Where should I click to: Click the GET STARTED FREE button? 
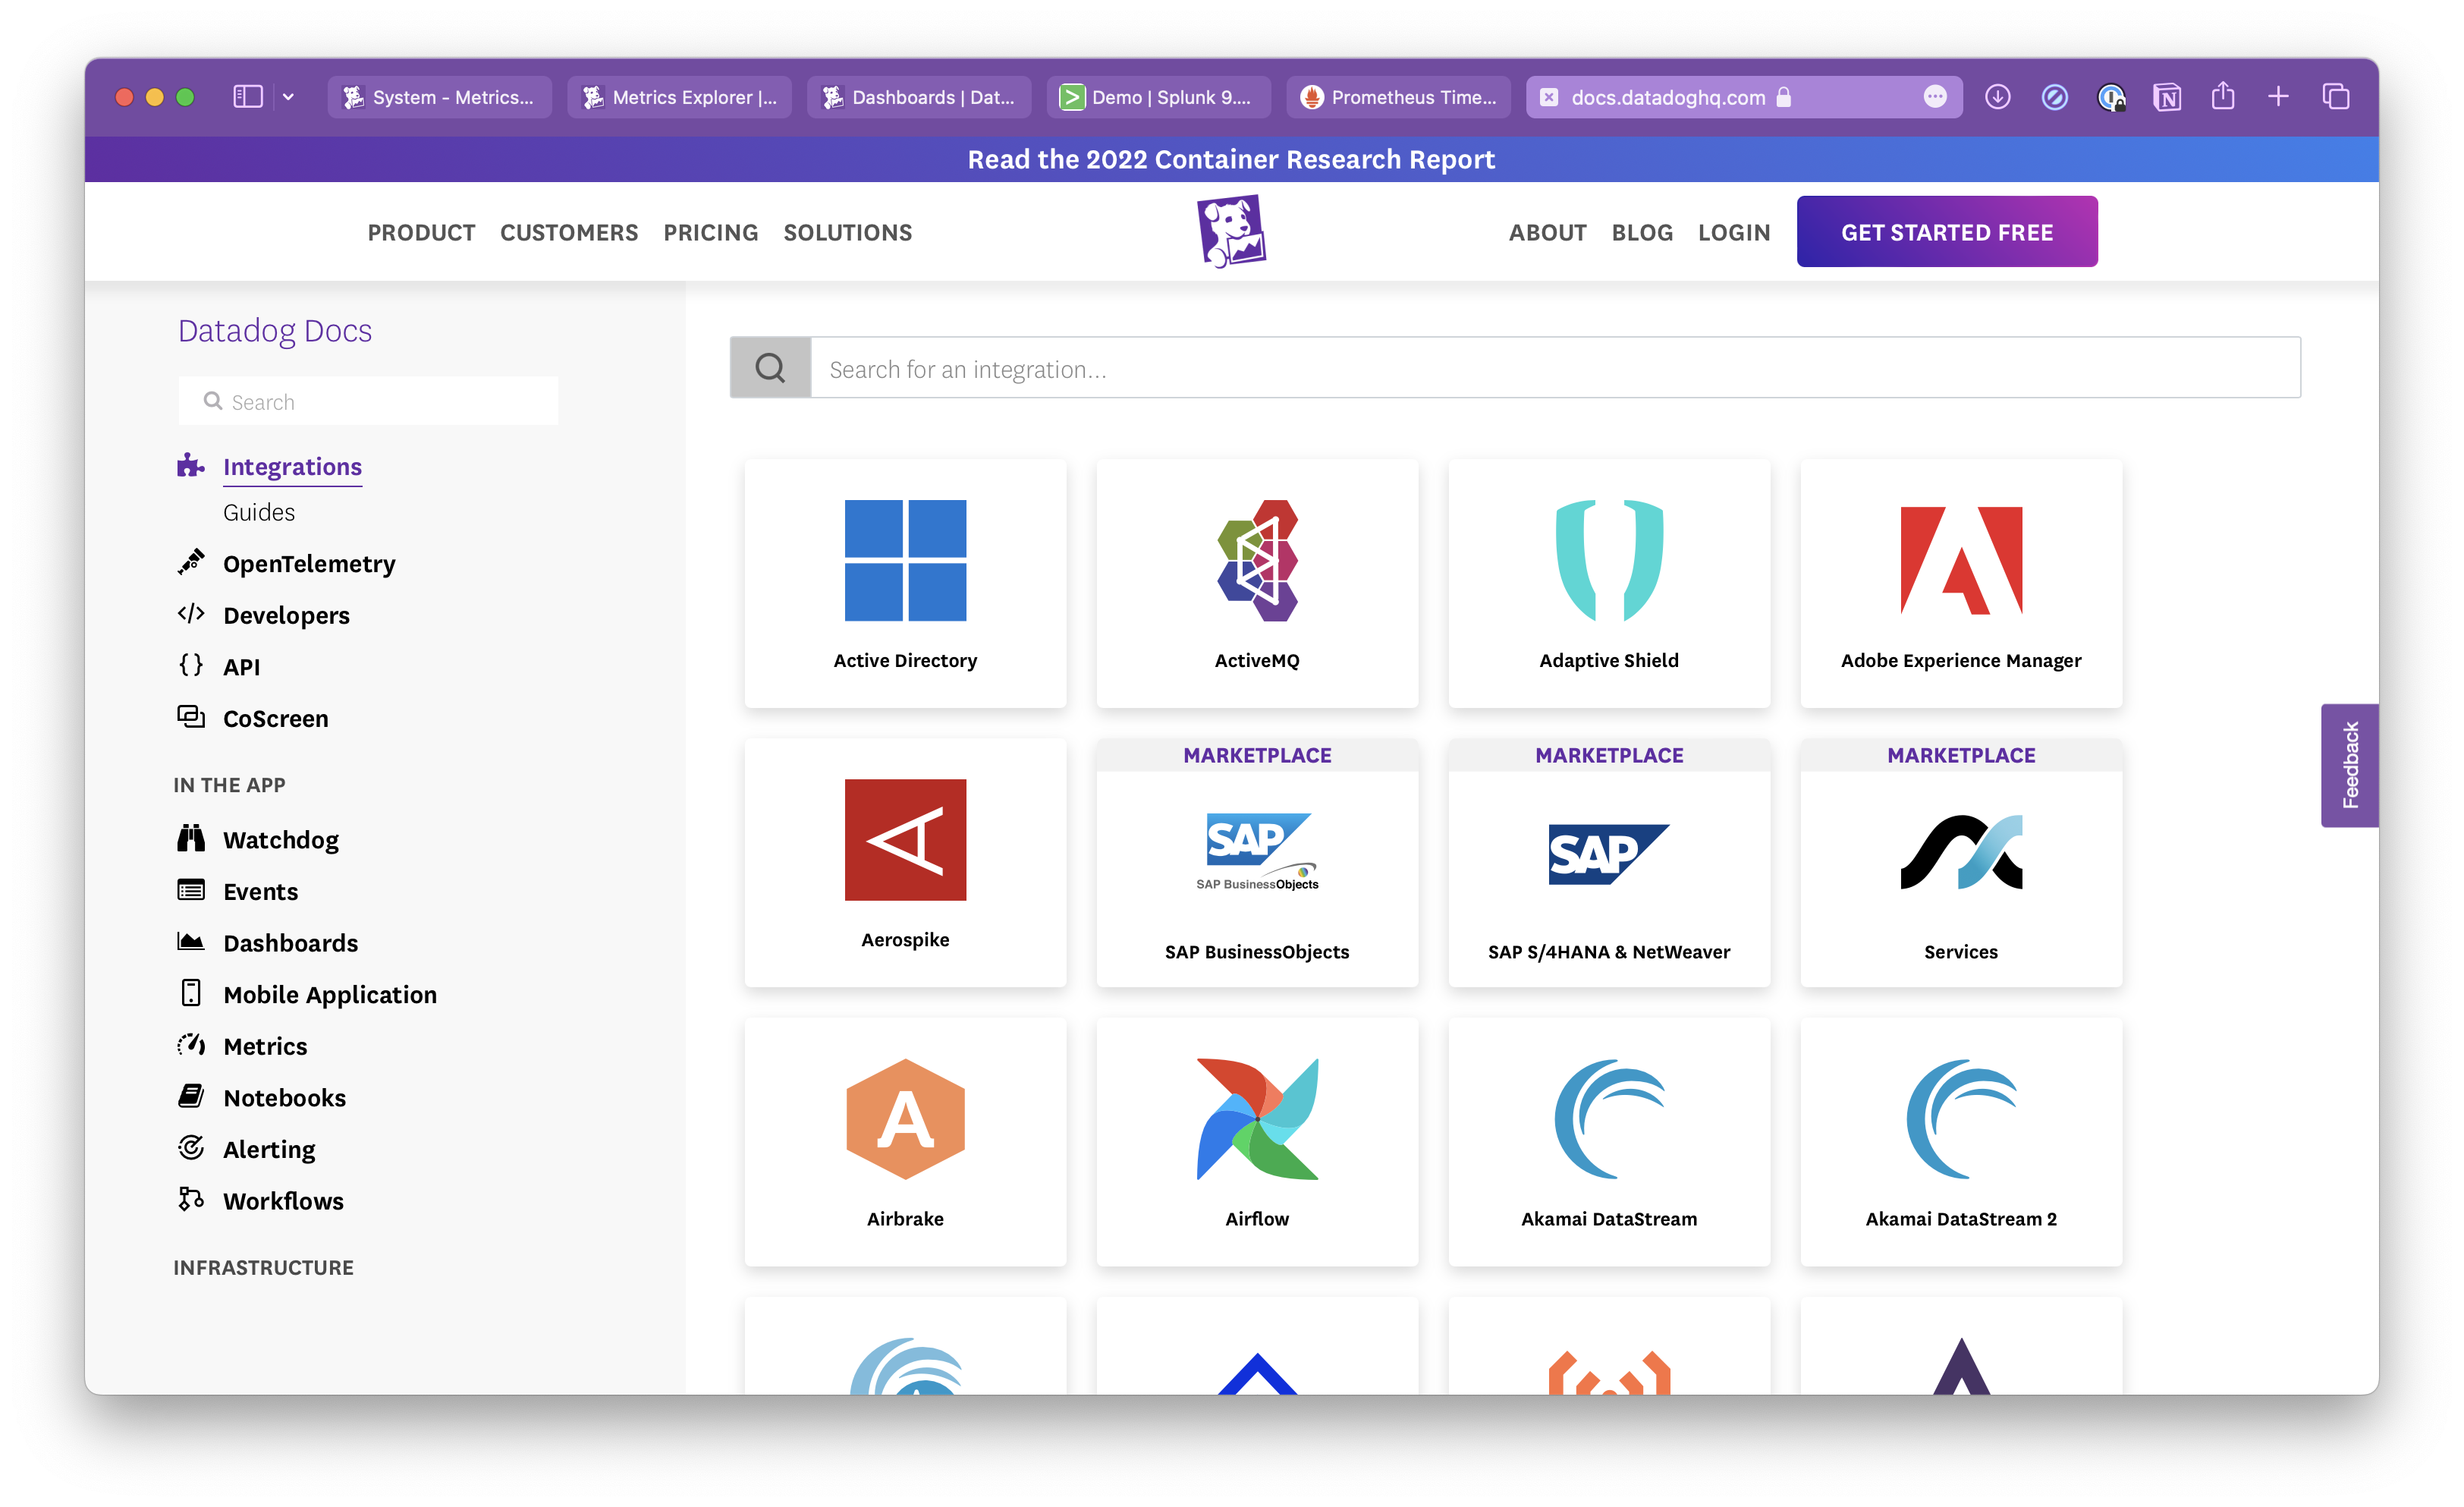(x=1947, y=232)
